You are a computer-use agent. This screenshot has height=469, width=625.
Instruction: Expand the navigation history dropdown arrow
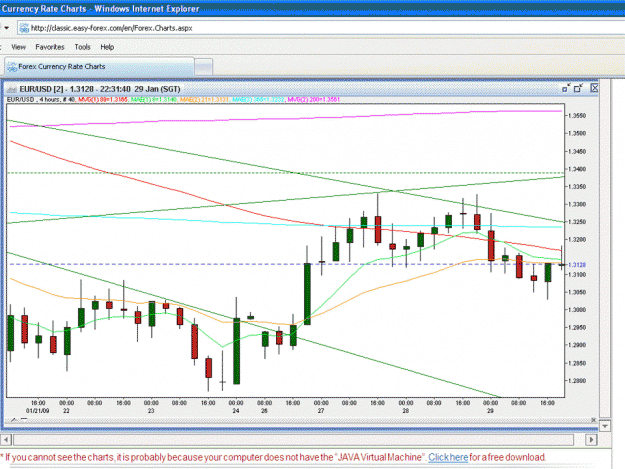point(6,28)
